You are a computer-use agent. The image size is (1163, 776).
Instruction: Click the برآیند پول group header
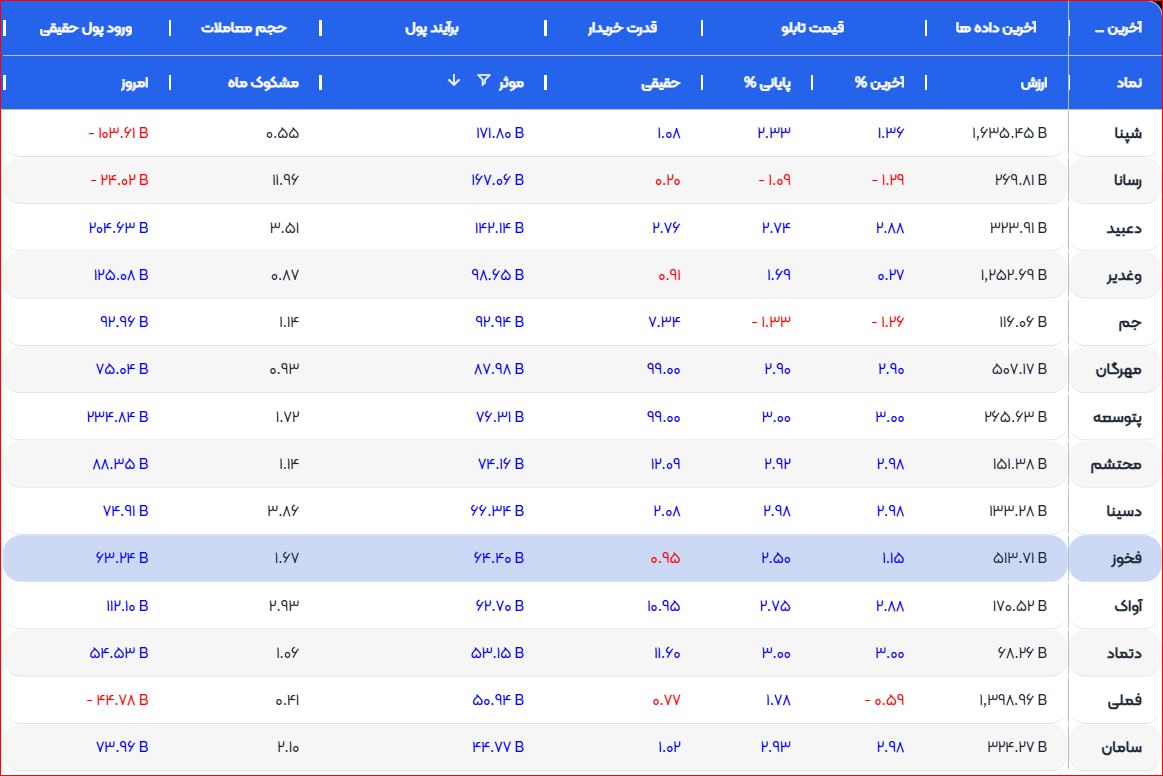click(x=432, y=28)
